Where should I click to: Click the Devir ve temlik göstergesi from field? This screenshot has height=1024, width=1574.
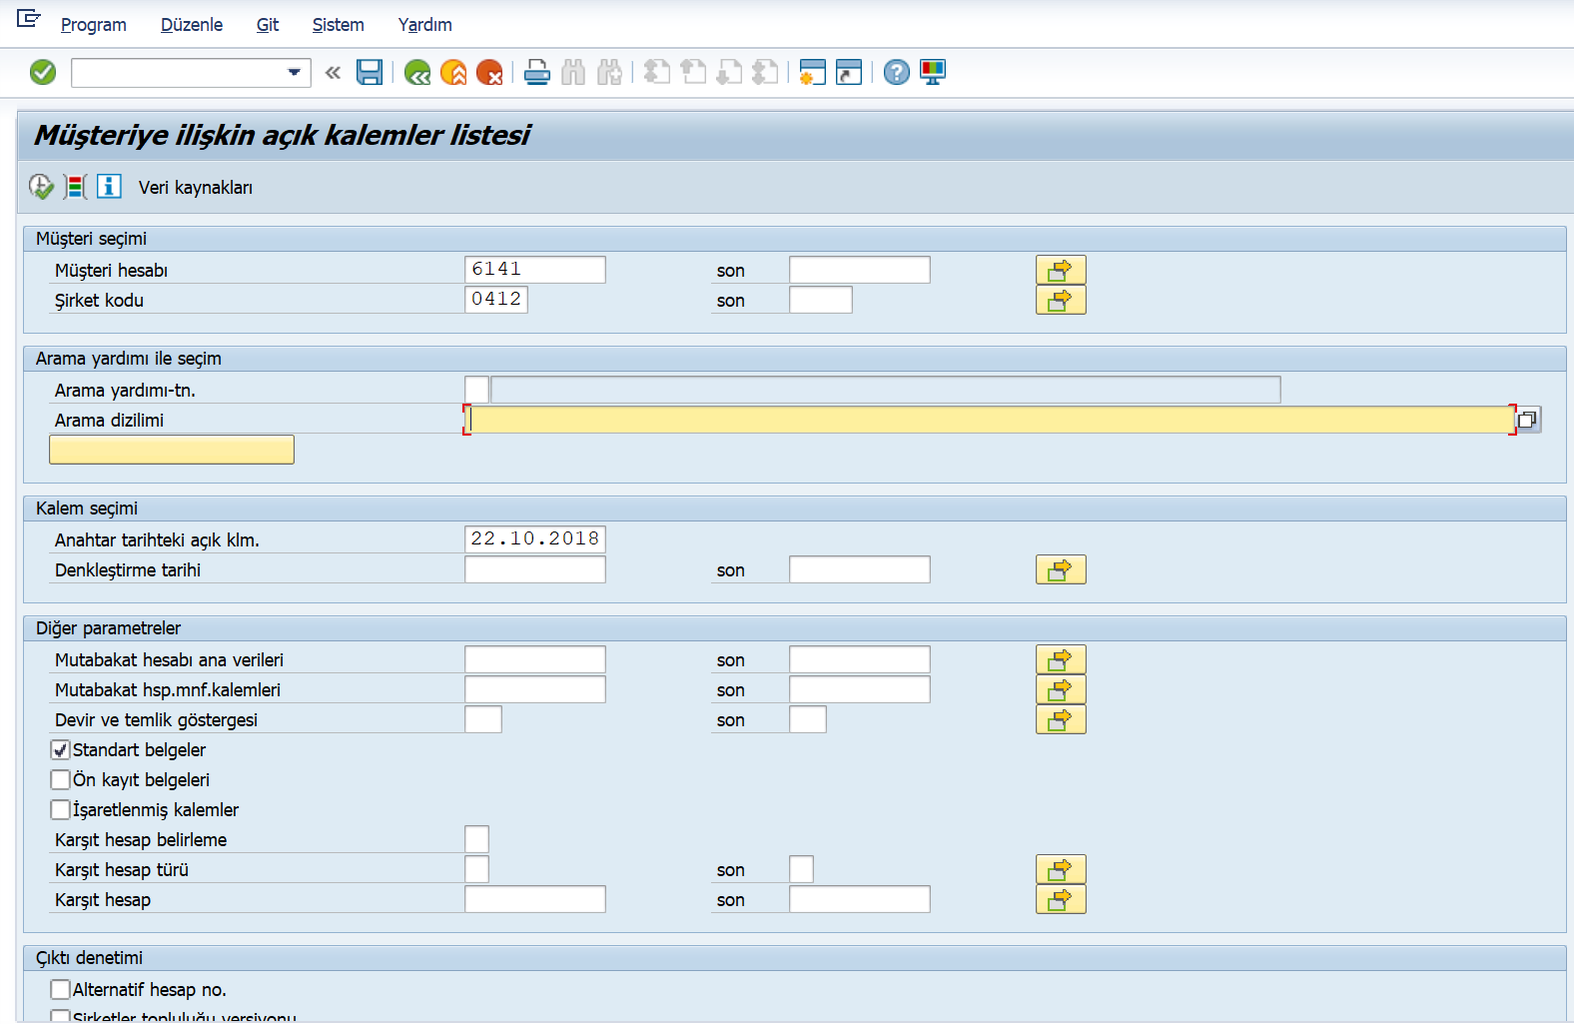pos(483,720)
